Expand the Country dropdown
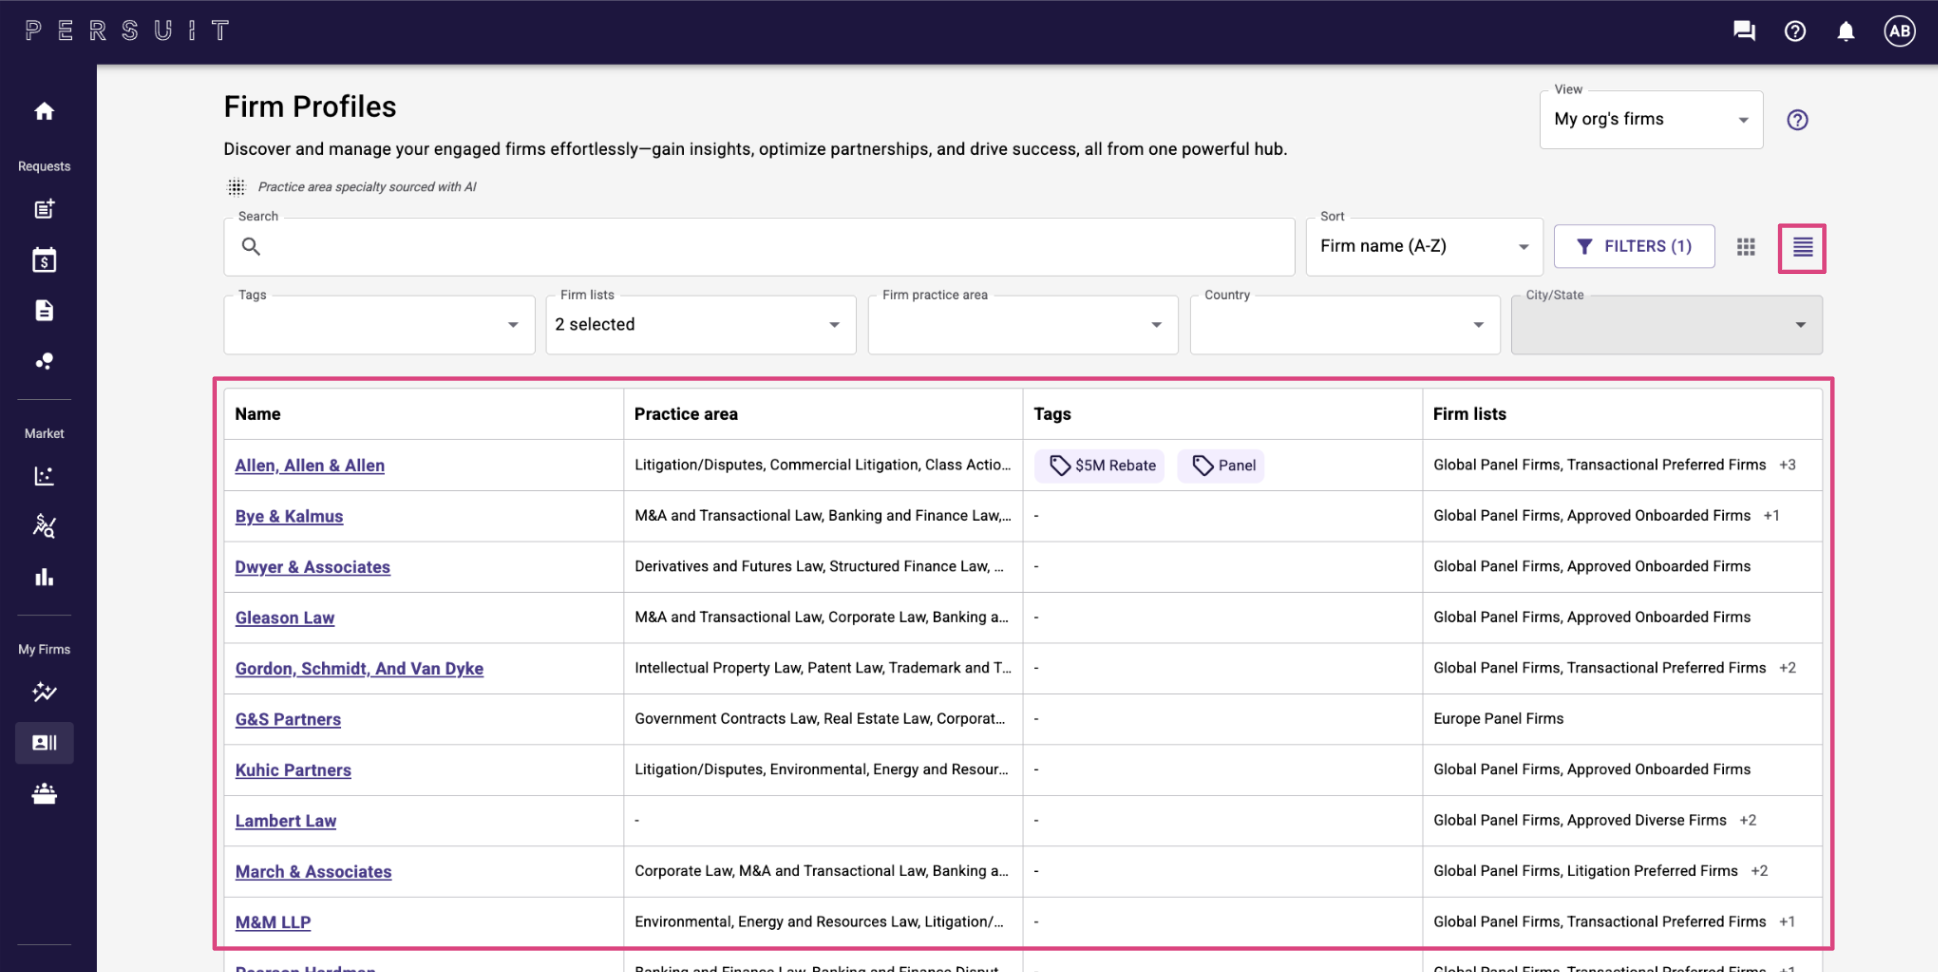This screenshot has height=972, width=1938. (x=1344, y=324)
